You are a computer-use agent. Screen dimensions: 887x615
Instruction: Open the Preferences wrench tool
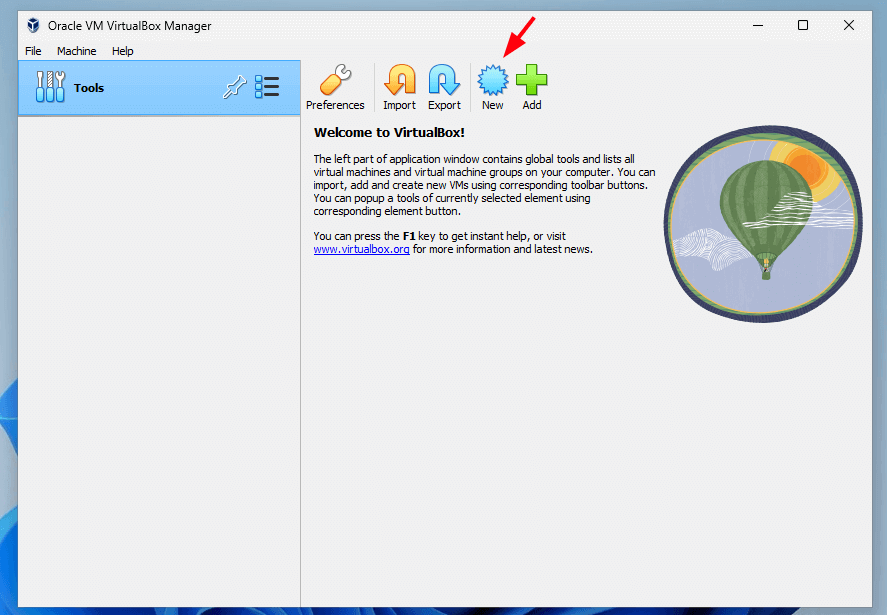click(x=335, y=87)
